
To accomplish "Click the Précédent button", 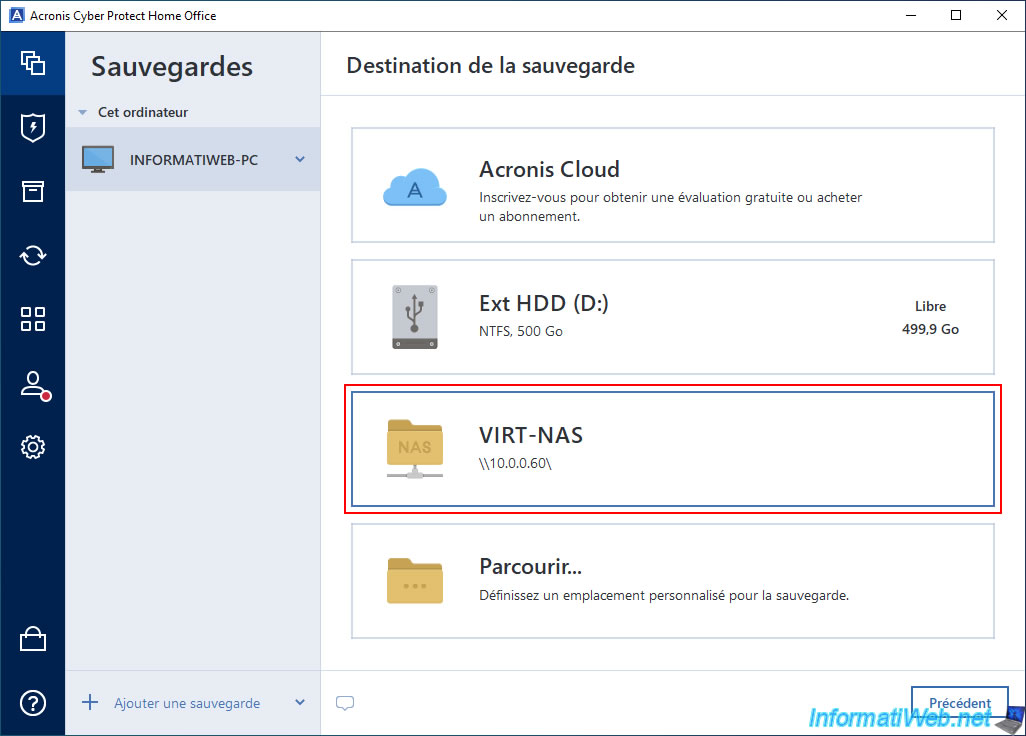I will [960, 703].
